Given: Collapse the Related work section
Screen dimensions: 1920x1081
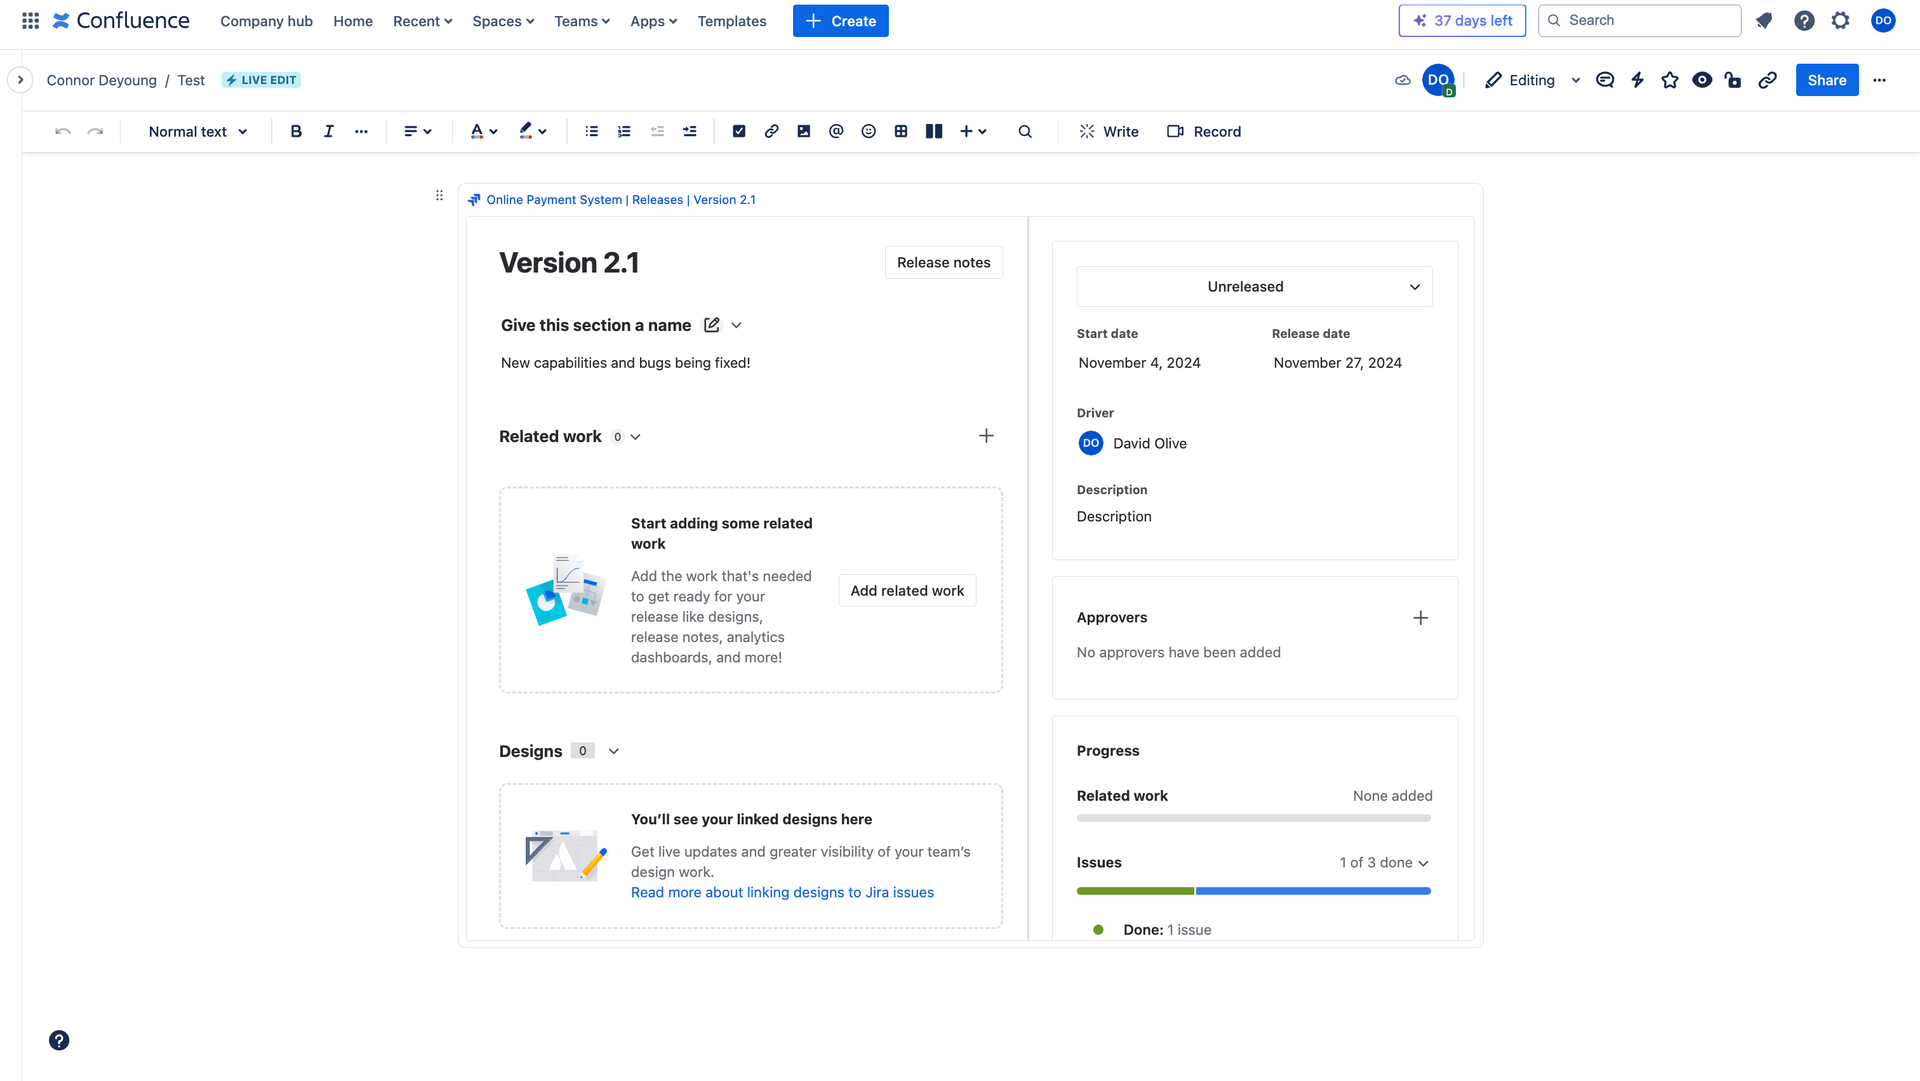Looking at the screenshot, I should pyautogui.click(x=636, y=436).
